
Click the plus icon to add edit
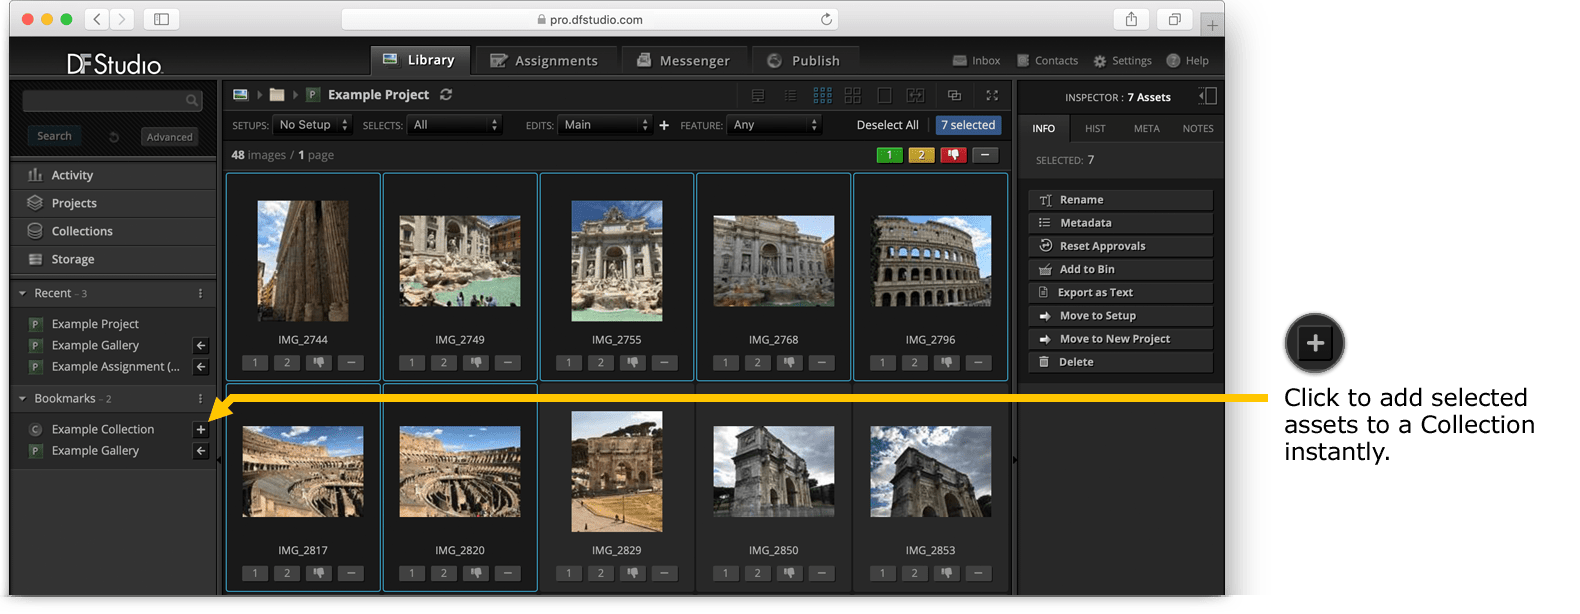click(664, 125)
